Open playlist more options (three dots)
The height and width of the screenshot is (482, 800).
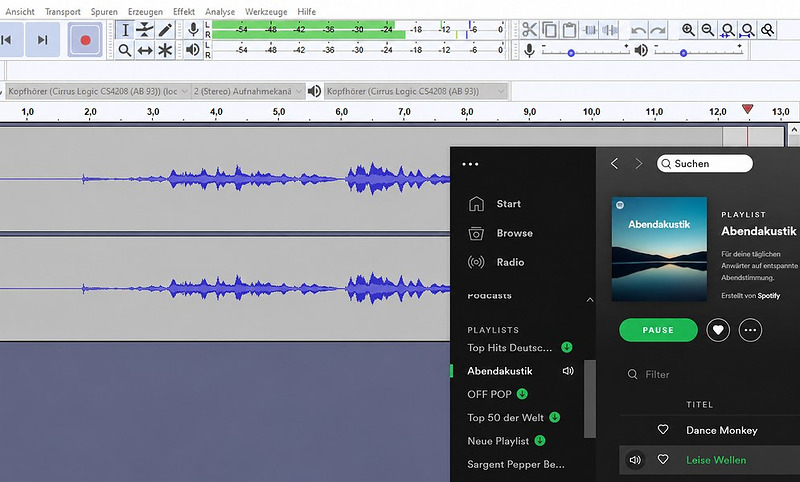pyautogui.click(x=750, y=330)
